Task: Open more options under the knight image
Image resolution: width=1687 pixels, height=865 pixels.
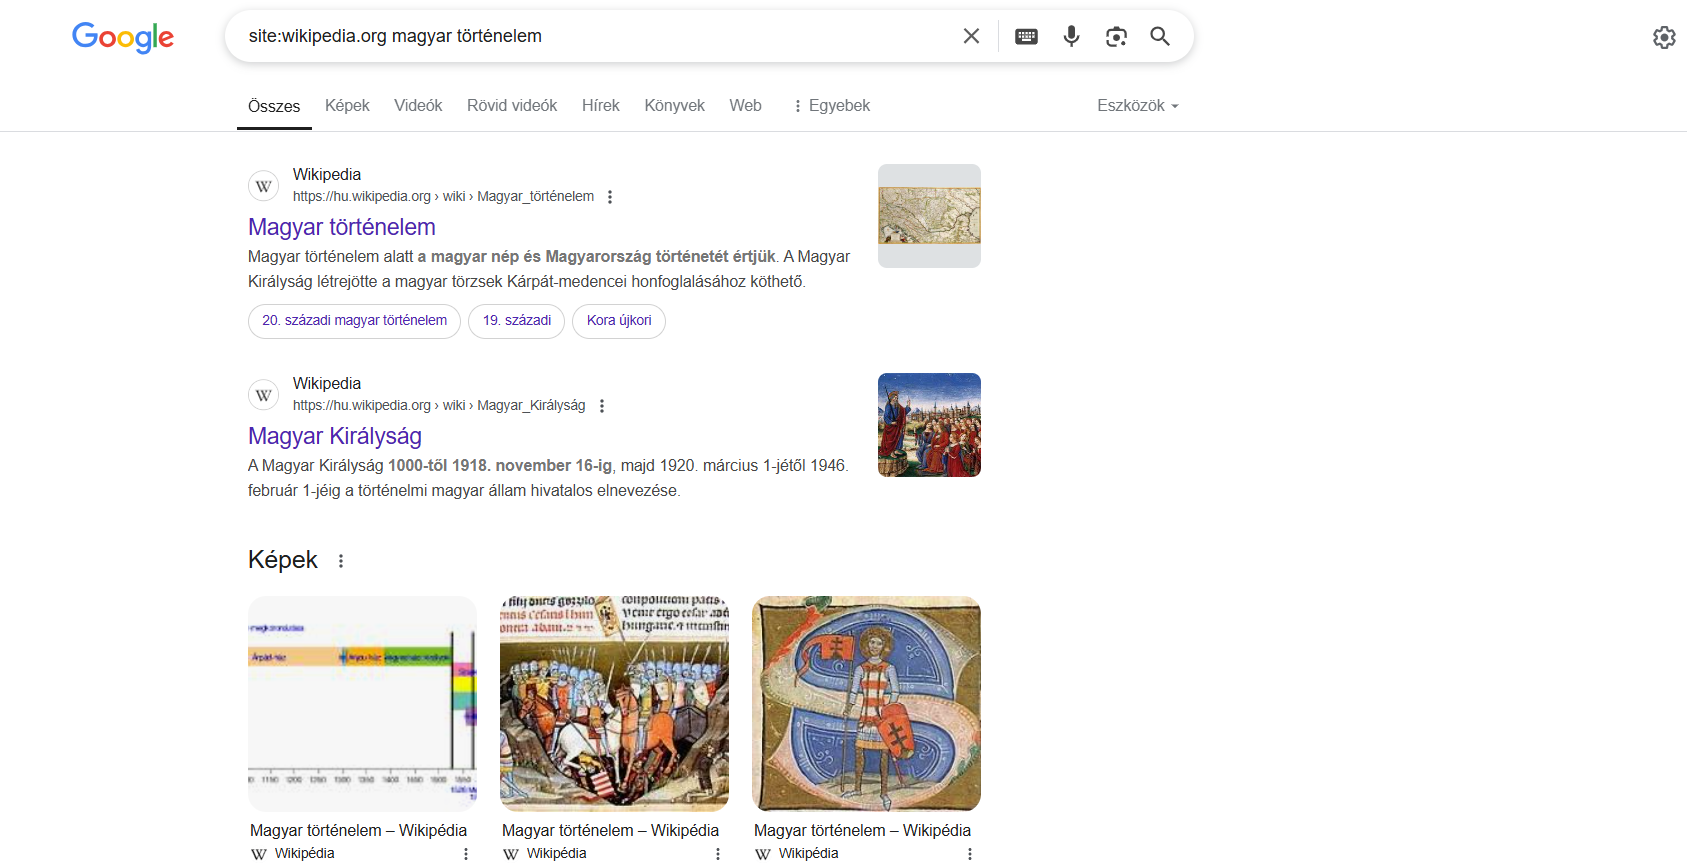Action: point(970,854)
